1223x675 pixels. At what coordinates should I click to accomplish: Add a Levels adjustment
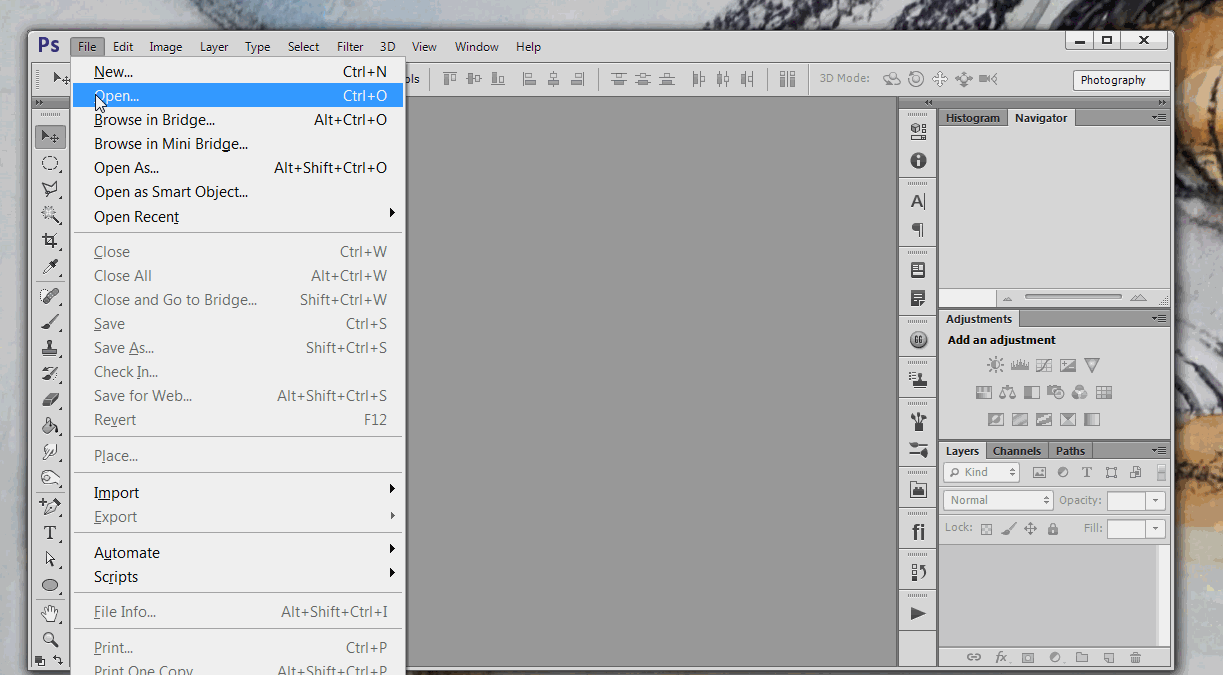[1020, 365]
